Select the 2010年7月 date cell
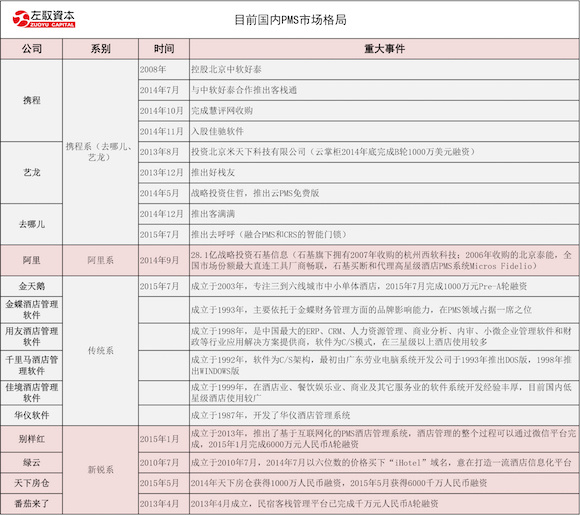 click(x=164, y=462)
